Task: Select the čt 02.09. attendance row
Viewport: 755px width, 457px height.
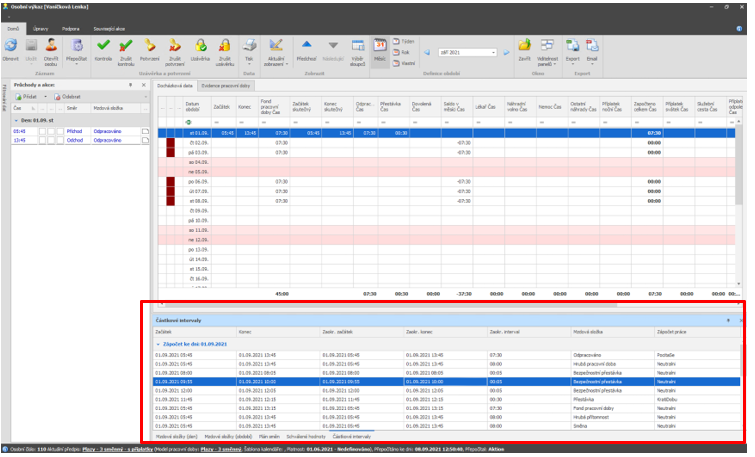Action: [x=446, y=143]
